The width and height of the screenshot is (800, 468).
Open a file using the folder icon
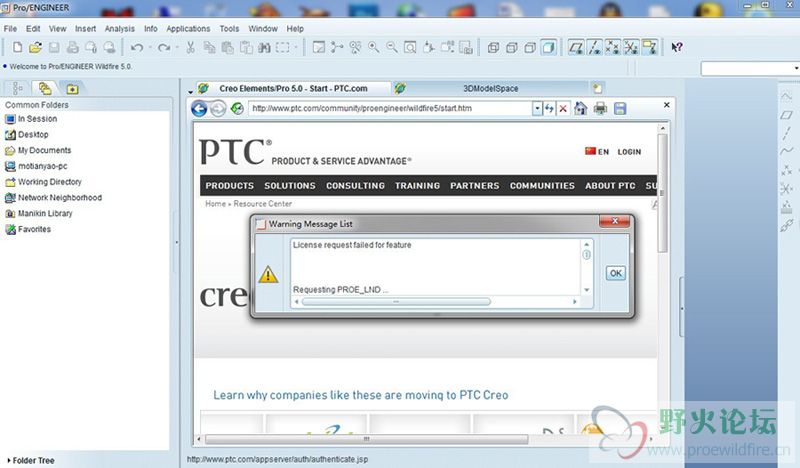(35, 47)
